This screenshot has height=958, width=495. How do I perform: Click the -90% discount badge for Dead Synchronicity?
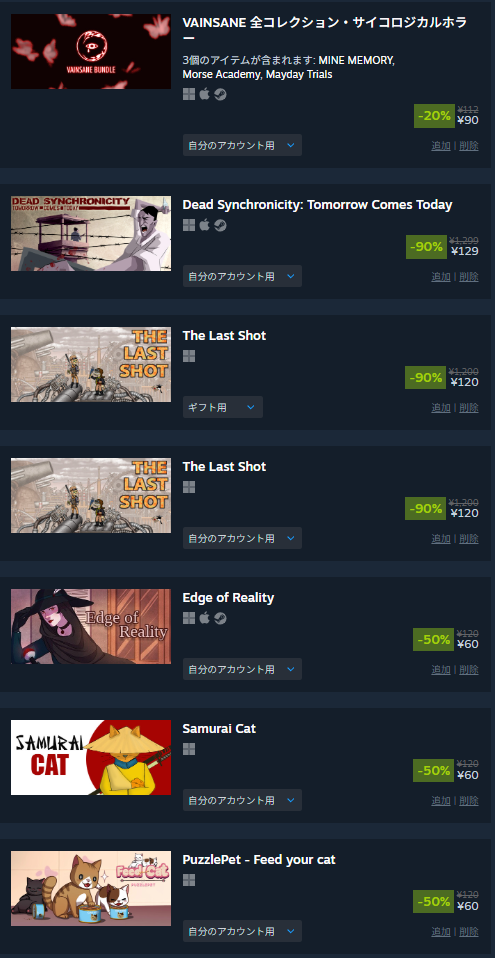(426, 247)
